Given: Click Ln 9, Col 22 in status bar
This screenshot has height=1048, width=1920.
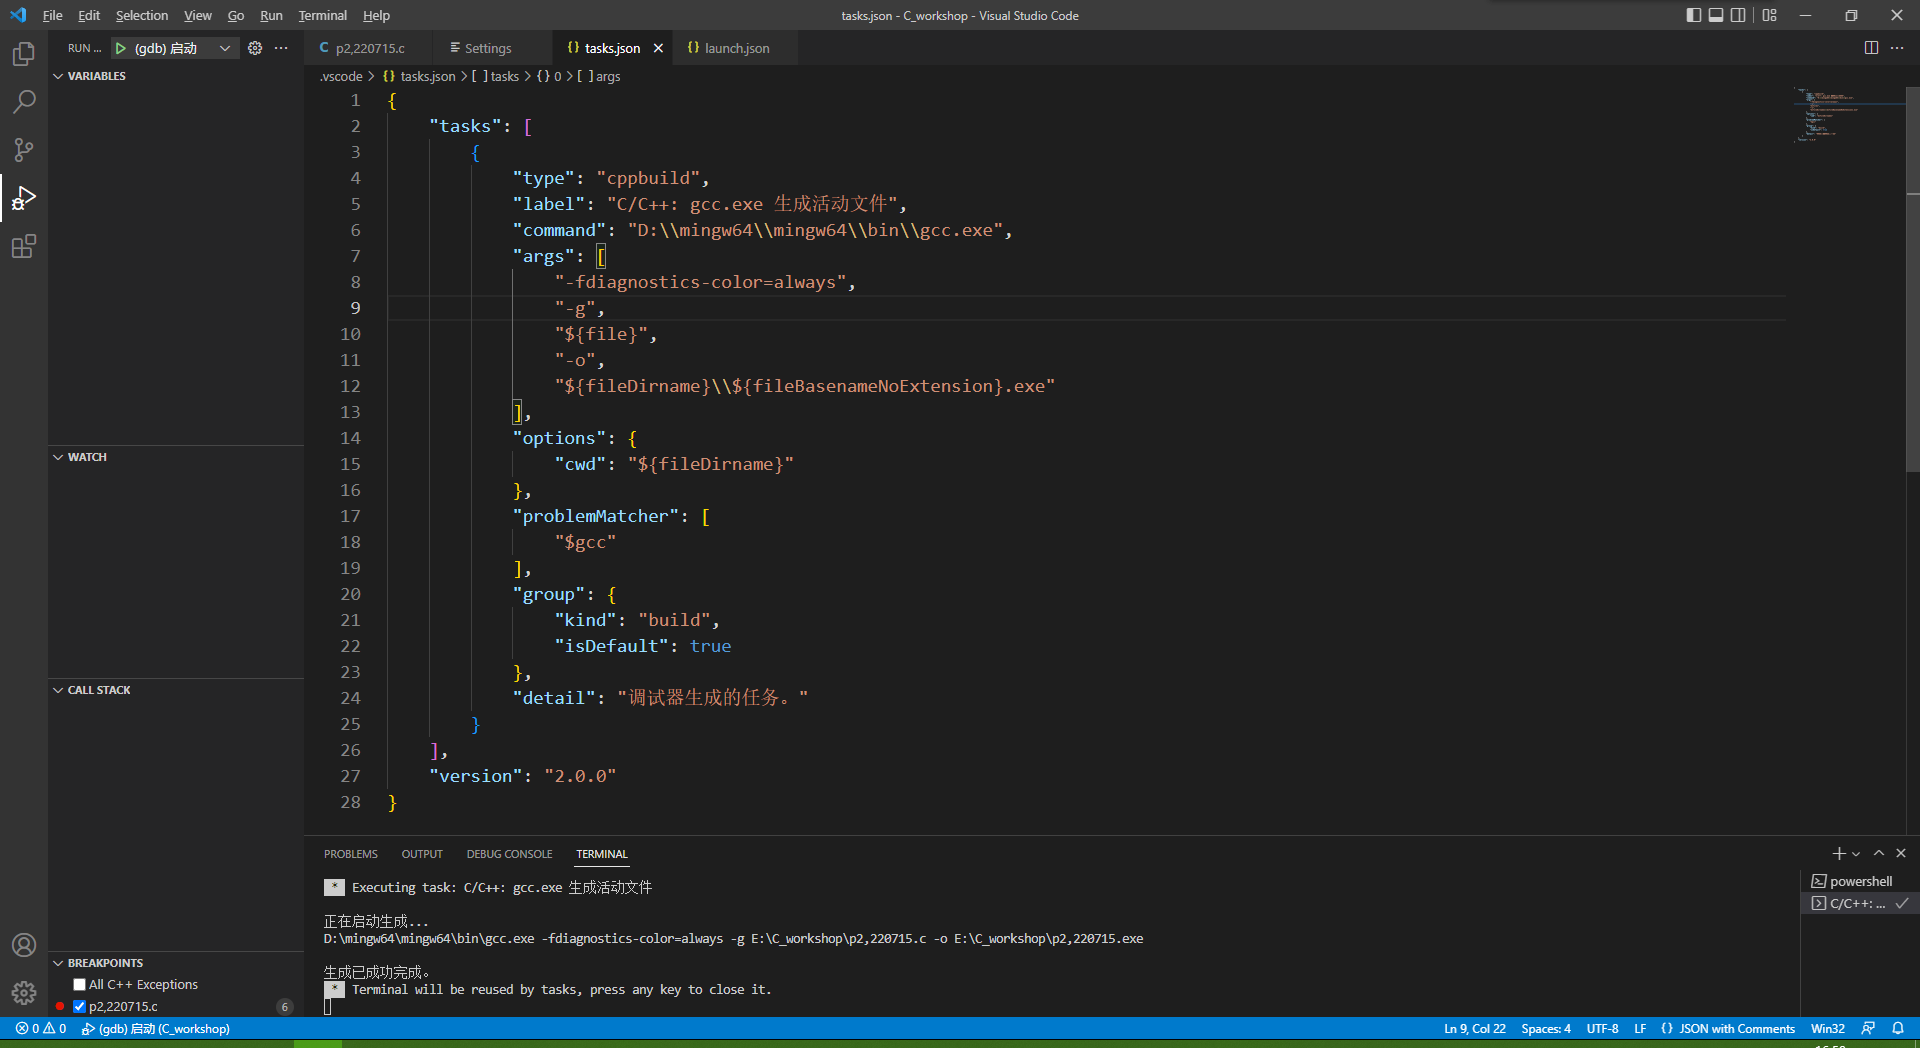Looking at the screenshot, I should [1474, 1028].
